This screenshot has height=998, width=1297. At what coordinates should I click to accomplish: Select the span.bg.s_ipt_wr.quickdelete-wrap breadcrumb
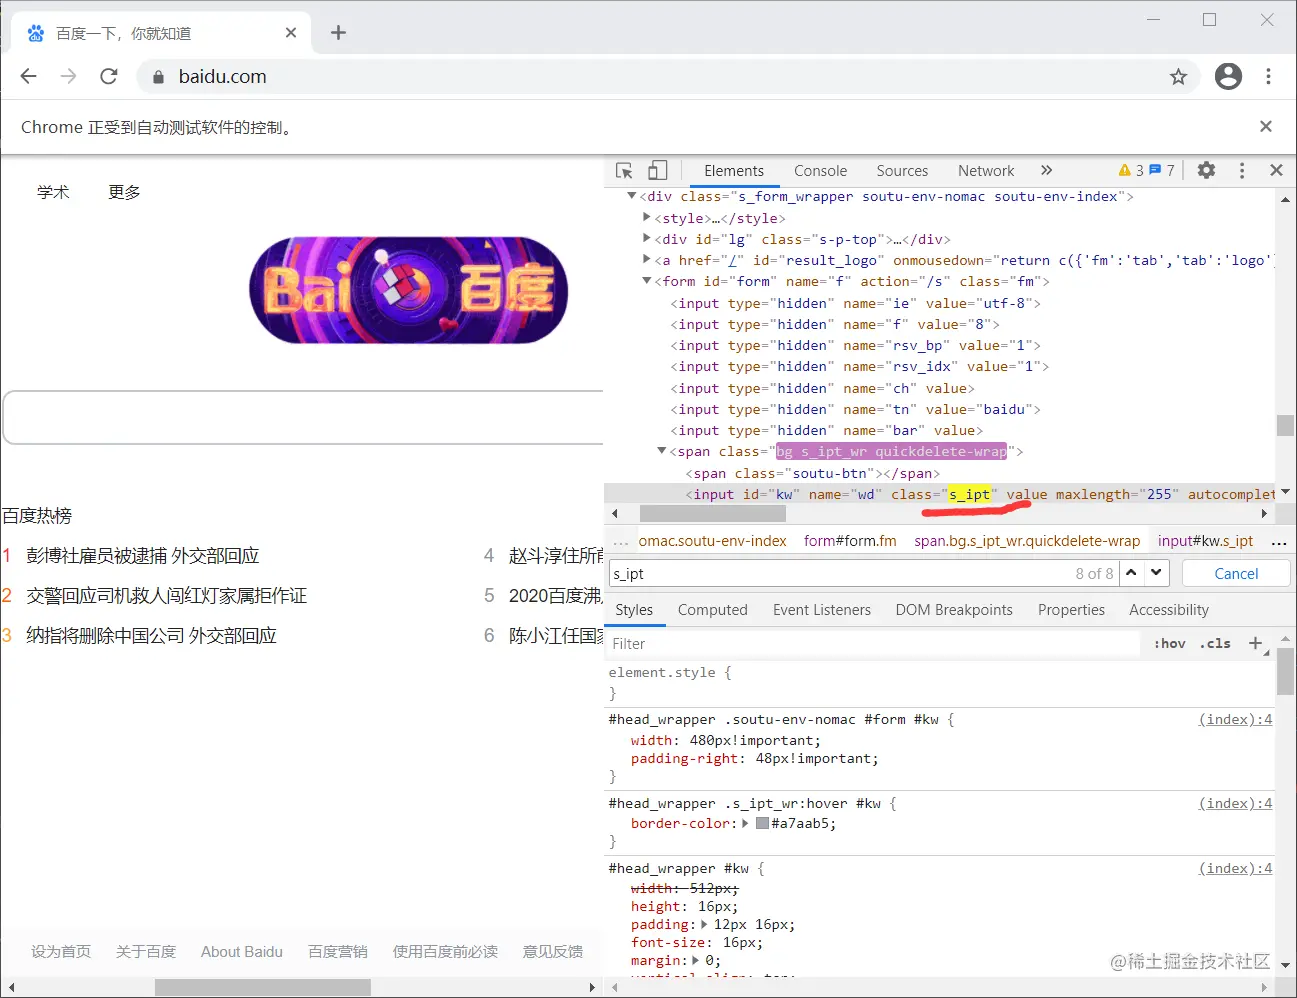pyautogui.click(x=1027, y=541)
